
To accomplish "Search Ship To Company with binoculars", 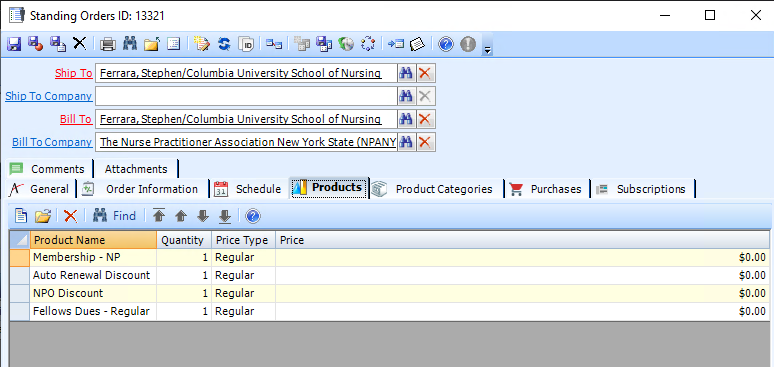I will point(406,96).
